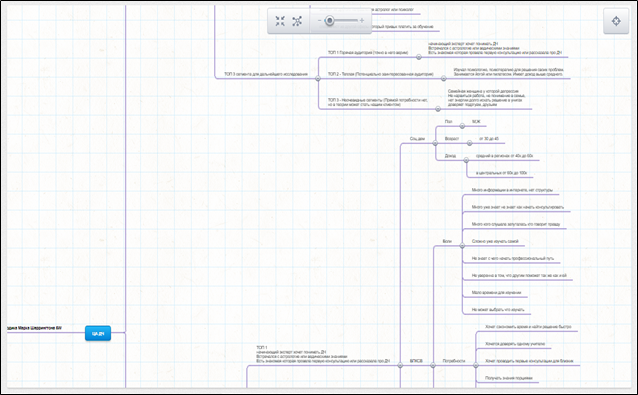The image size is (638, 395).
Task: Click the zoom-out minus icon
Action: coord(319,20)
